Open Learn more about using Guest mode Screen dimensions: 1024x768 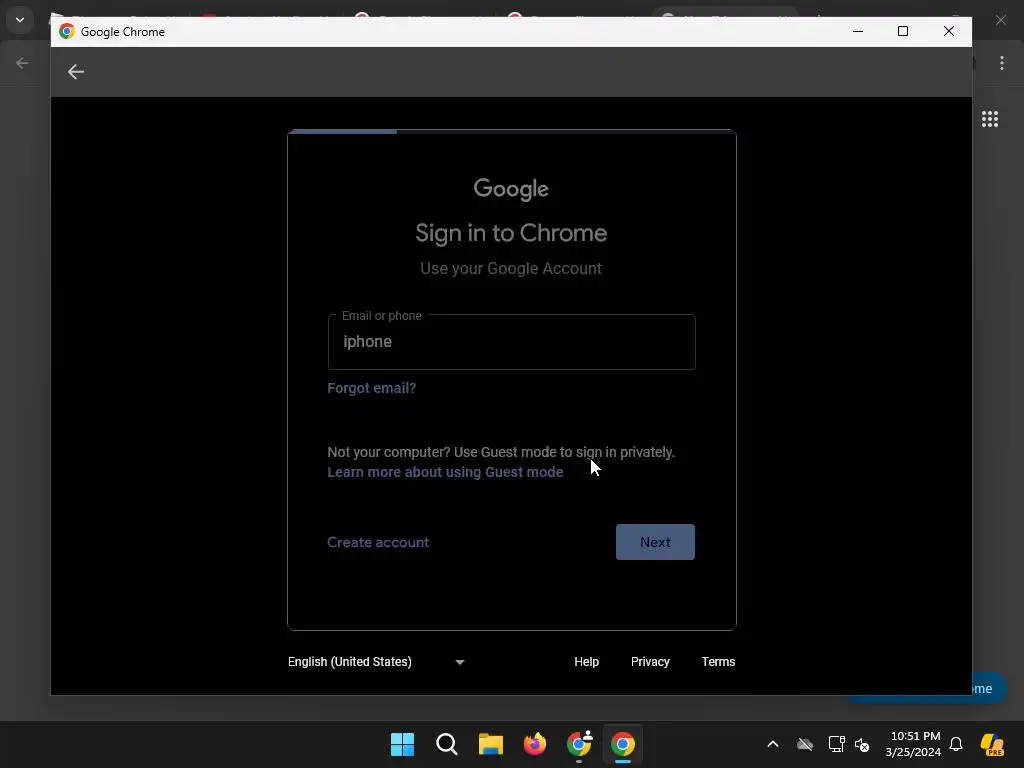pyautogui.click(x=445, y=472)
